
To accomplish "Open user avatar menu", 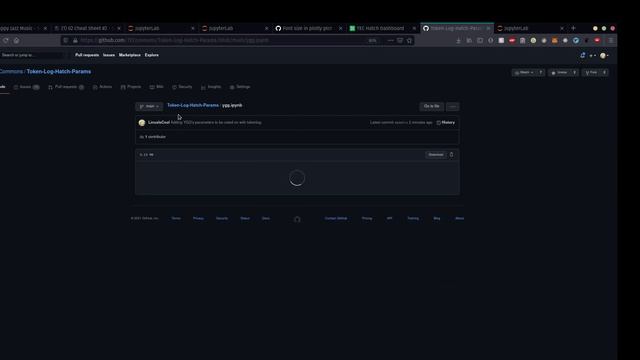I will [x=604, y=56].
